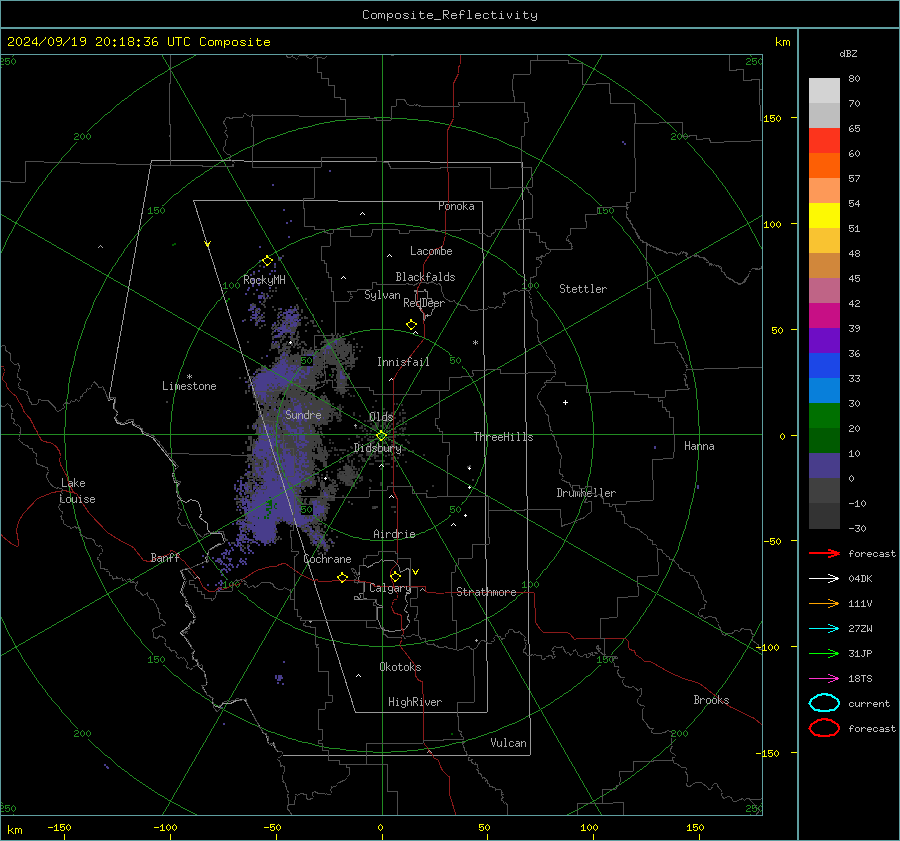This screenshot has height=841, width=900.
Task: Choose the royal blue 33-36 dBZ swatch
Action: [824, 366]
